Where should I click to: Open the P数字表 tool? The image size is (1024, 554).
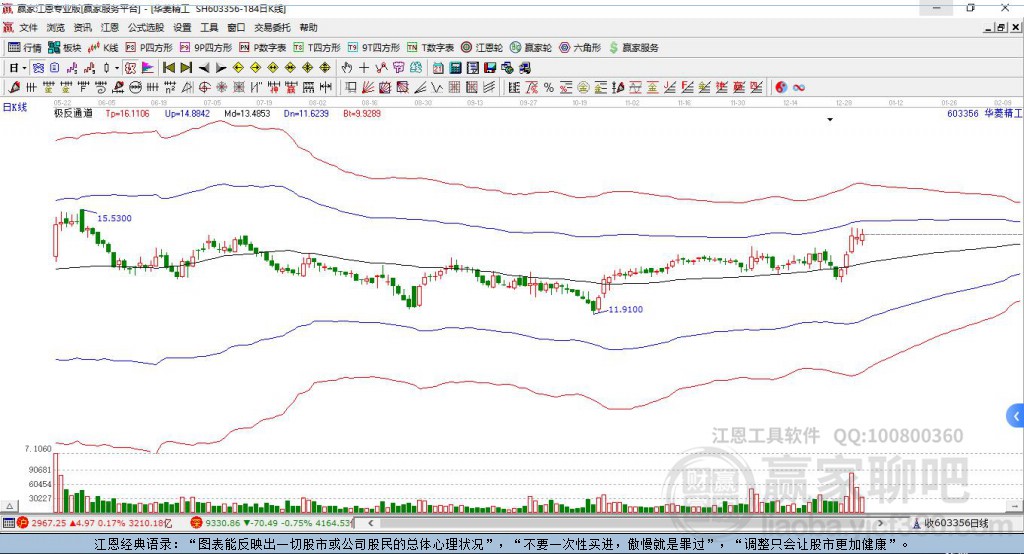[263, 48]
